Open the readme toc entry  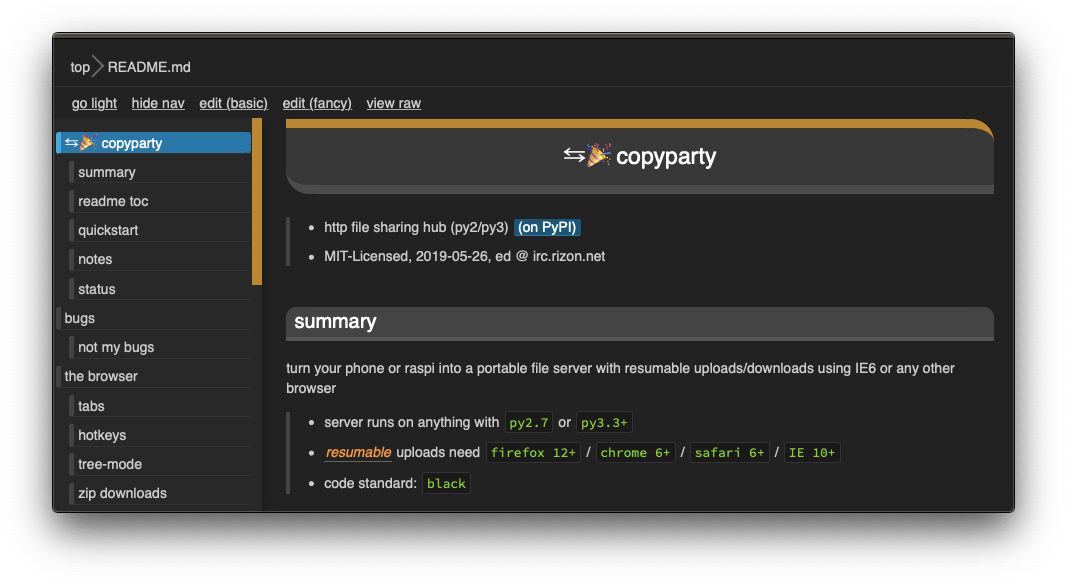pos(113,200)
